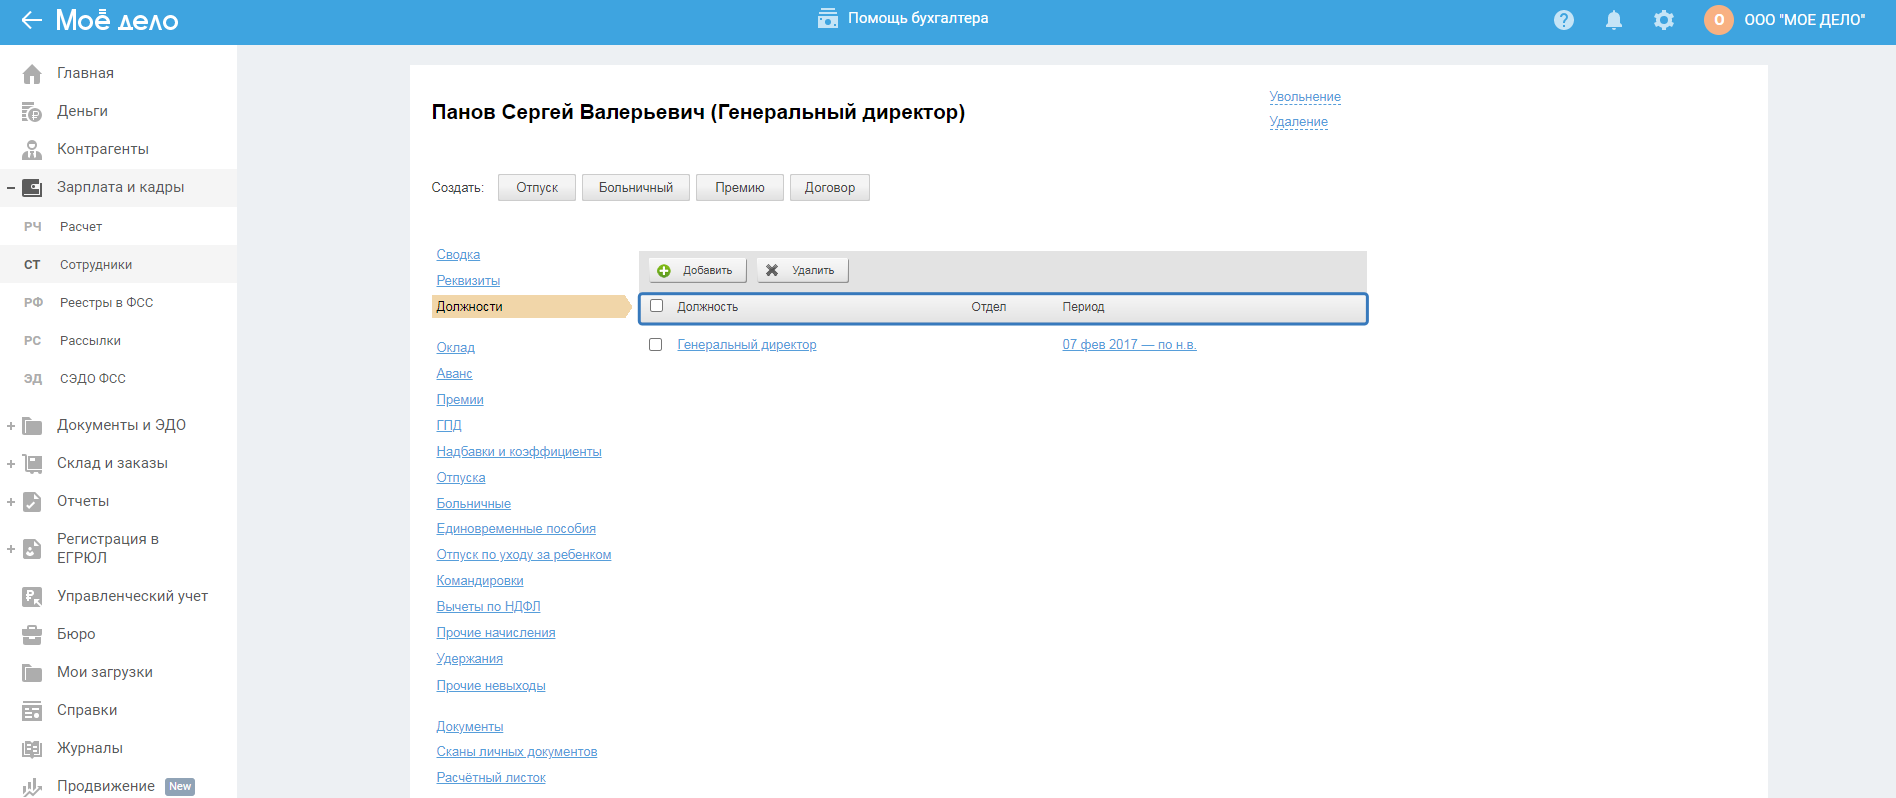The width and height of the screenshot is (1896, 798).
Task: Check the Генеральный директор row checkbox
Action: pos(656,345)
